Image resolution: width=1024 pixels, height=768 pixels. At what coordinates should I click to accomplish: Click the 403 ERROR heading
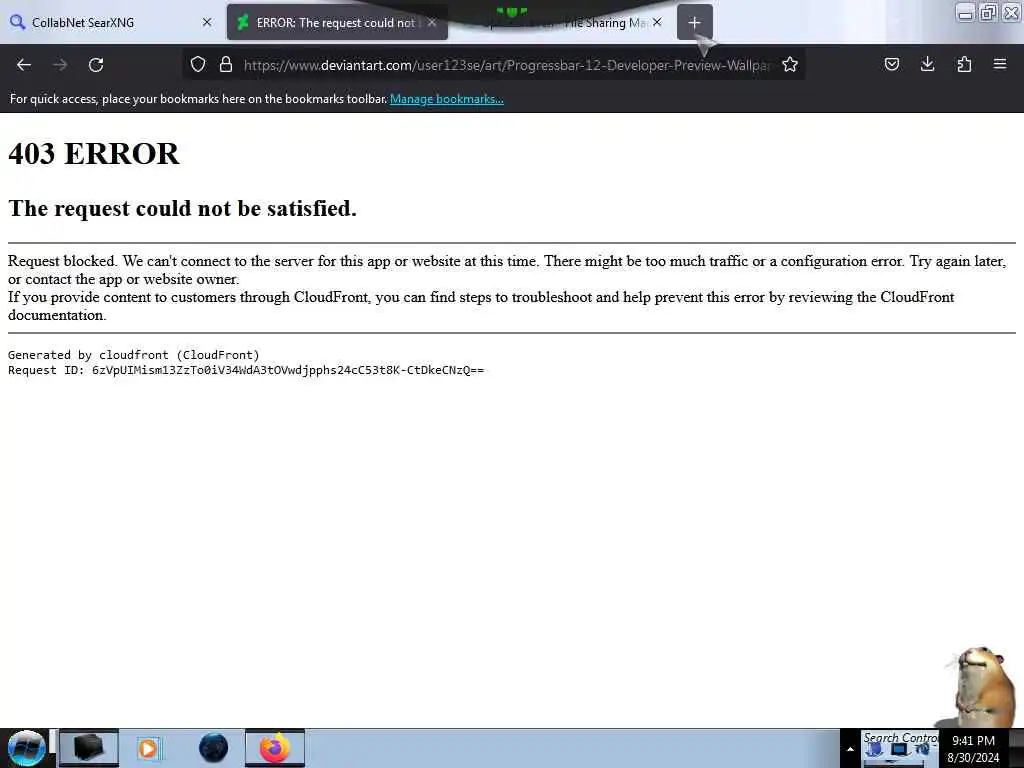tap(93, 154)
